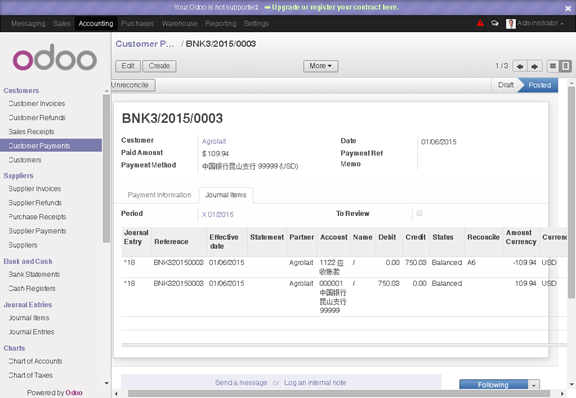Viewport: 576px width, 398px height.
Task: Open the Agrolait customer link
Action: point(214,141)
